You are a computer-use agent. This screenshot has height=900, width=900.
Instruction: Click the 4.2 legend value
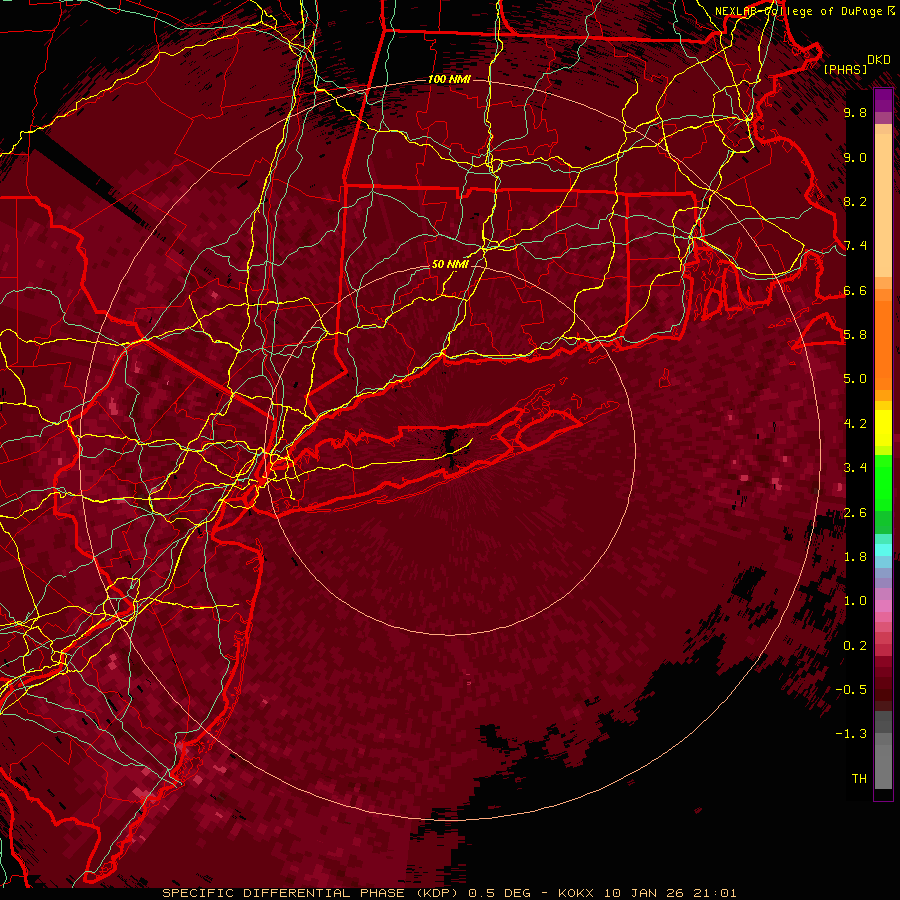tap(855, 424)
